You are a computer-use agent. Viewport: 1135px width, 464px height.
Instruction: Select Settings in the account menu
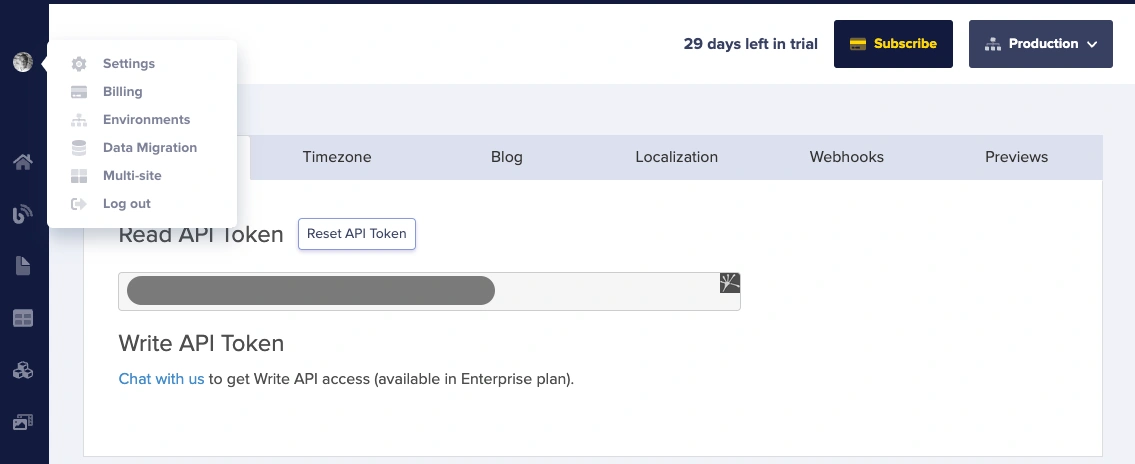tap(128, 64)
